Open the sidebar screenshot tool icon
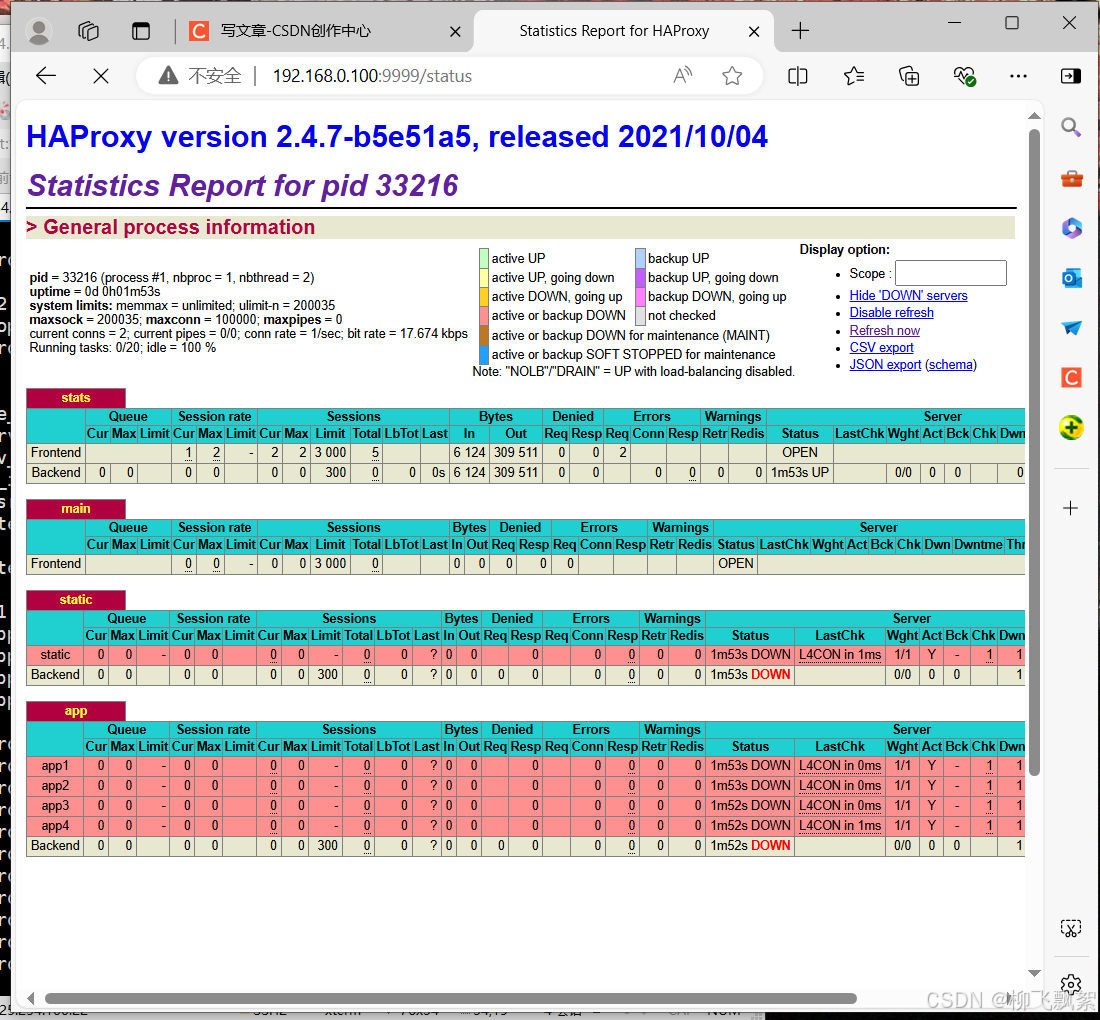1100x1020 pixels. (x=1071, y=929)
